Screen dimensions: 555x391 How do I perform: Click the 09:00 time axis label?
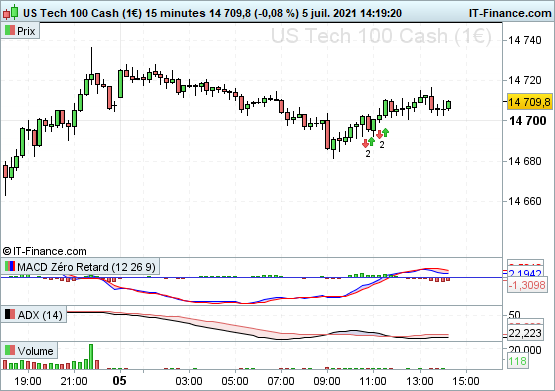327,381
